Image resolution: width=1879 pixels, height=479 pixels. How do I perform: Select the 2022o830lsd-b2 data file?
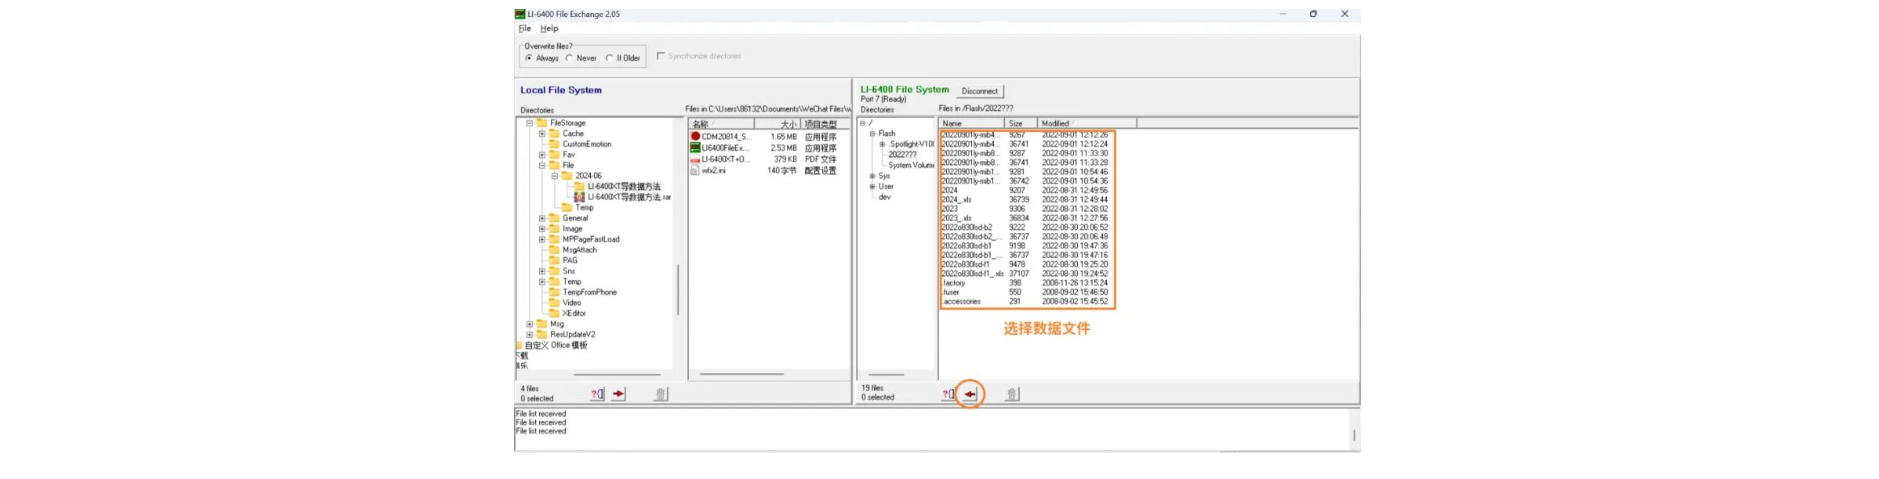tap(967, 227)
